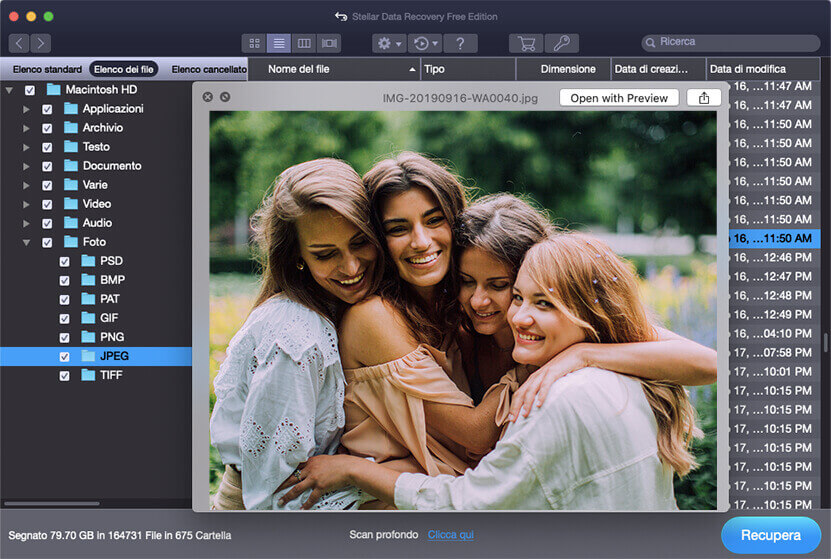
Task: Click the sidebar horizontal scrollbar
Action: click(52, 503)
